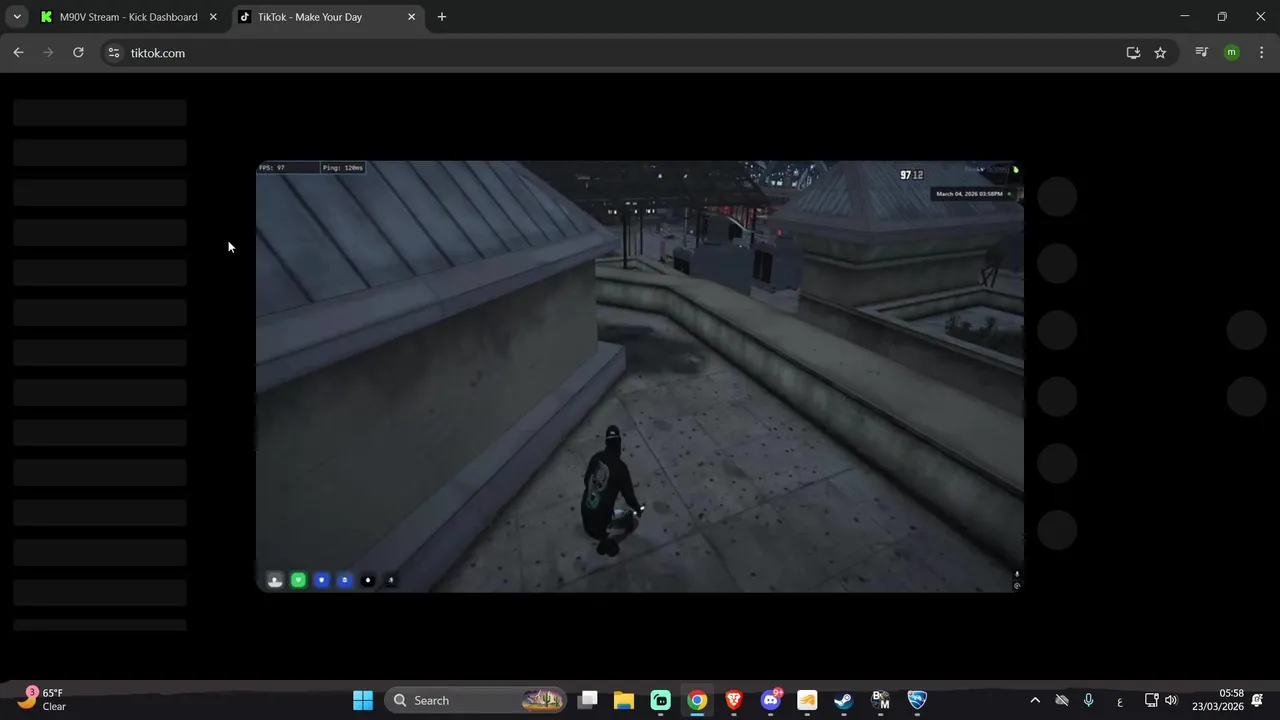
Task: Switch to Google Chrome in the taskbar
Action: (697, 700)
